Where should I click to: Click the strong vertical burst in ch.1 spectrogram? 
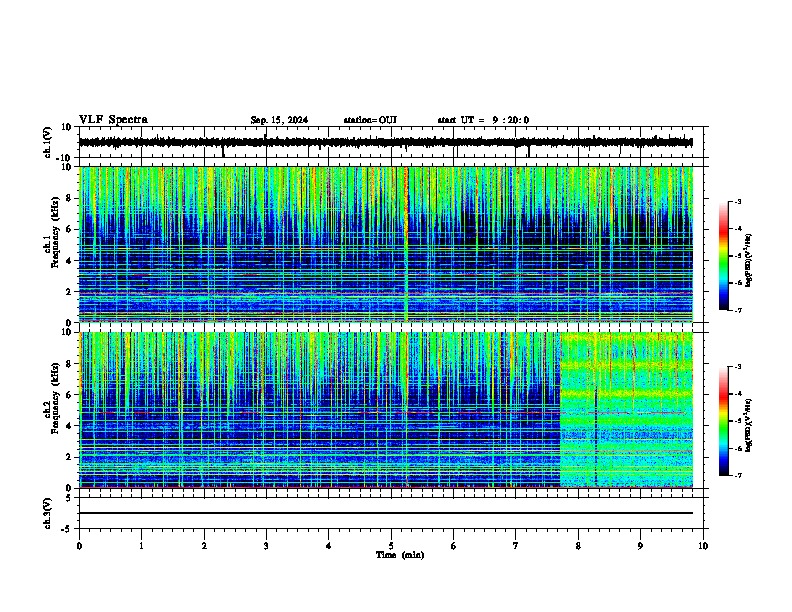406,244
